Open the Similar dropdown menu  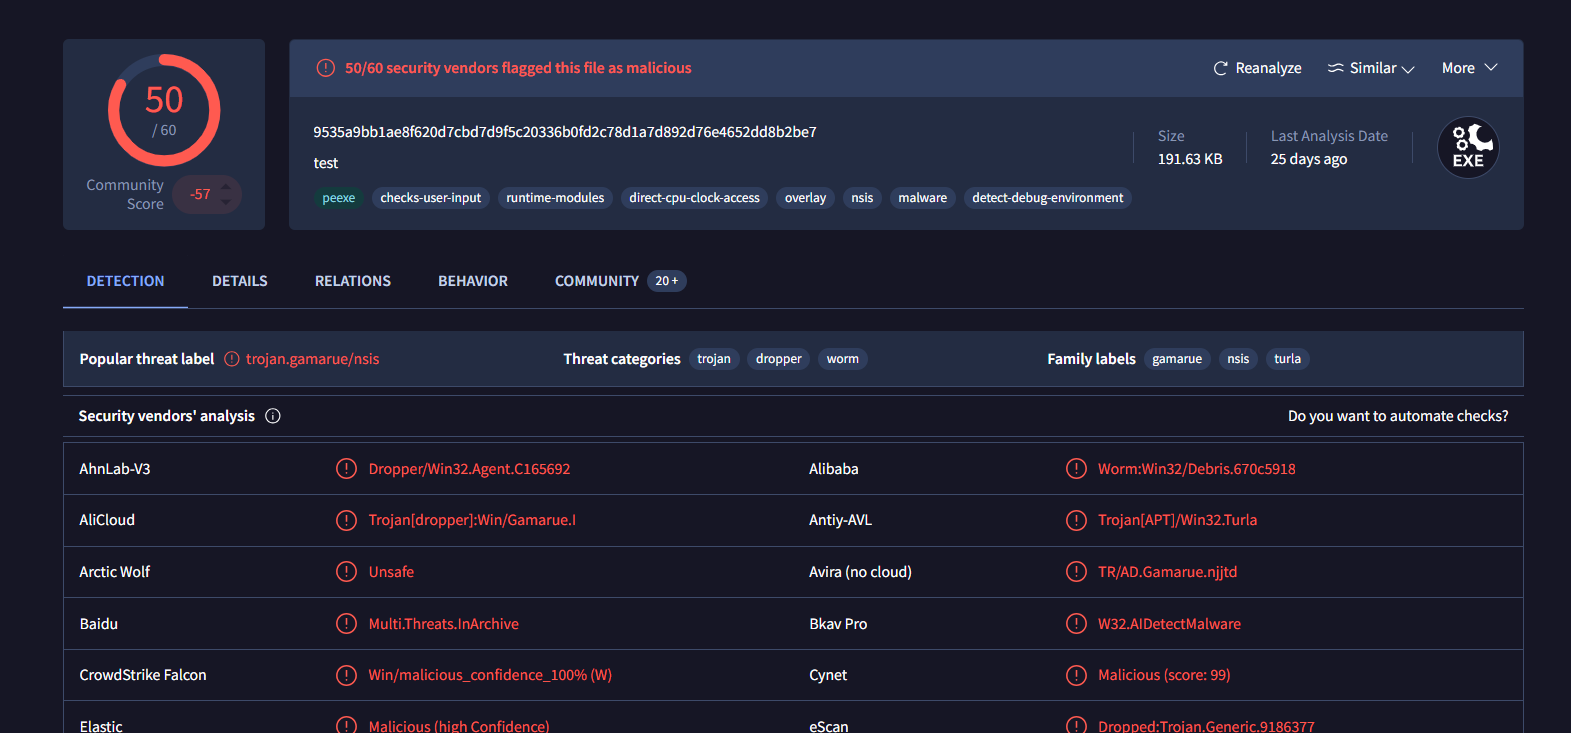click(1371, 68)
